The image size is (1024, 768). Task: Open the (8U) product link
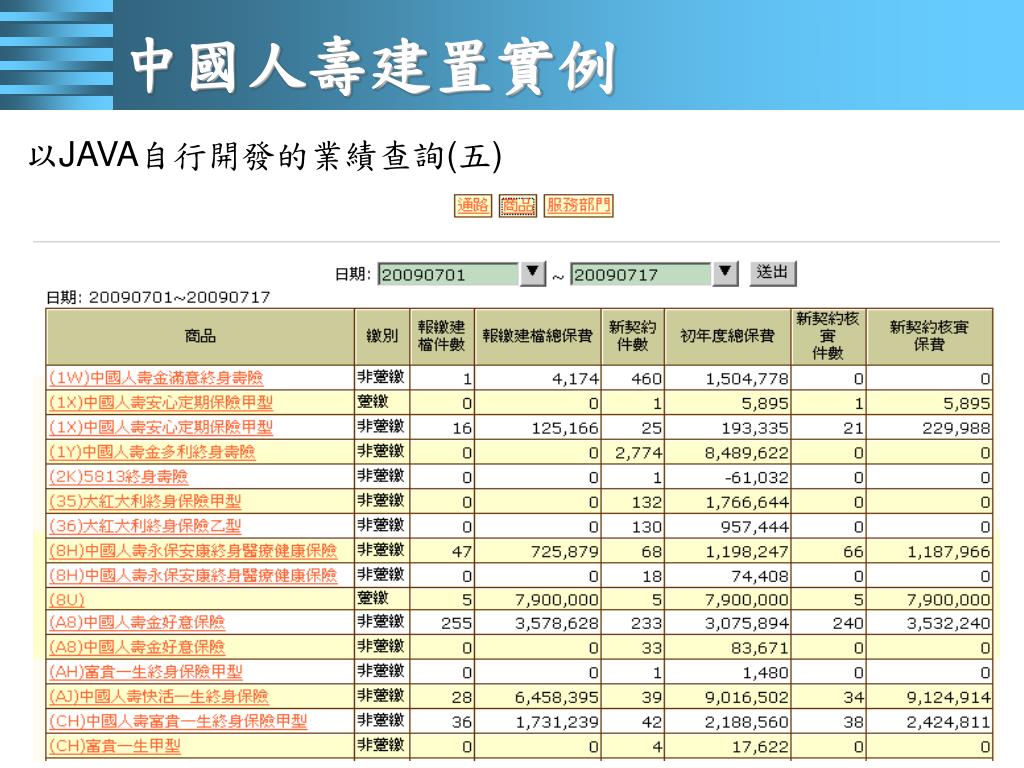(x=67, y=600)
